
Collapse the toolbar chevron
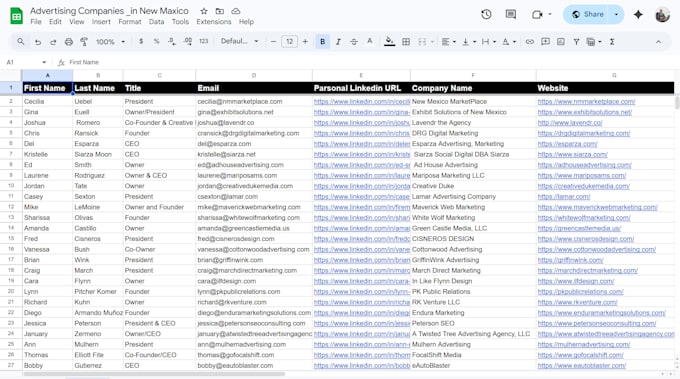point(658,42)
